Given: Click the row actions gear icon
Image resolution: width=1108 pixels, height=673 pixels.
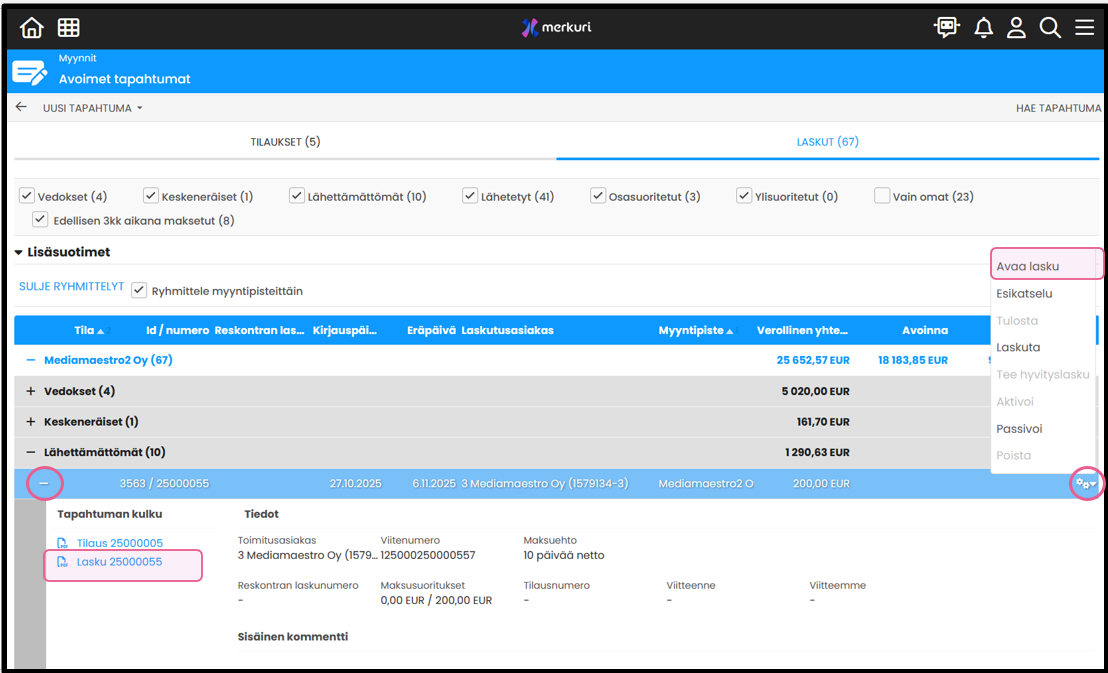Looking at the screenshot, I should coord(1085,484).
